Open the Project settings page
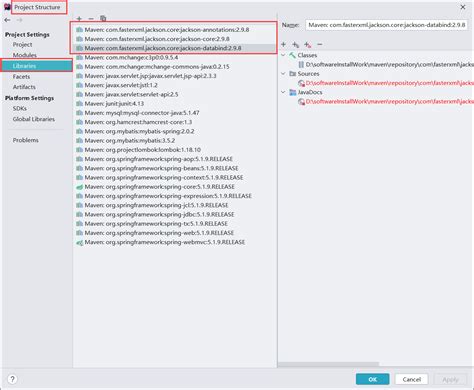The width and height of the screenshot is (474, 390). pos(22,45)
